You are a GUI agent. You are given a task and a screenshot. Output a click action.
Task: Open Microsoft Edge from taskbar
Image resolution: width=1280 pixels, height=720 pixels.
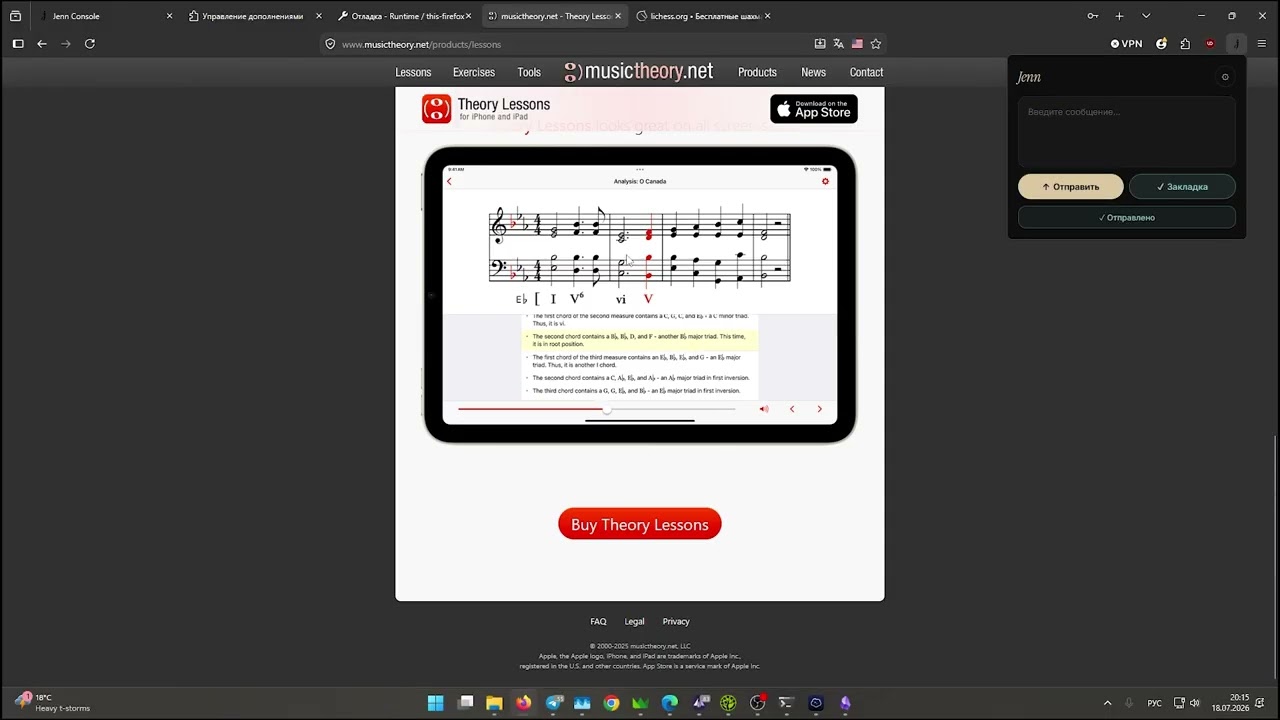(669, 703)
